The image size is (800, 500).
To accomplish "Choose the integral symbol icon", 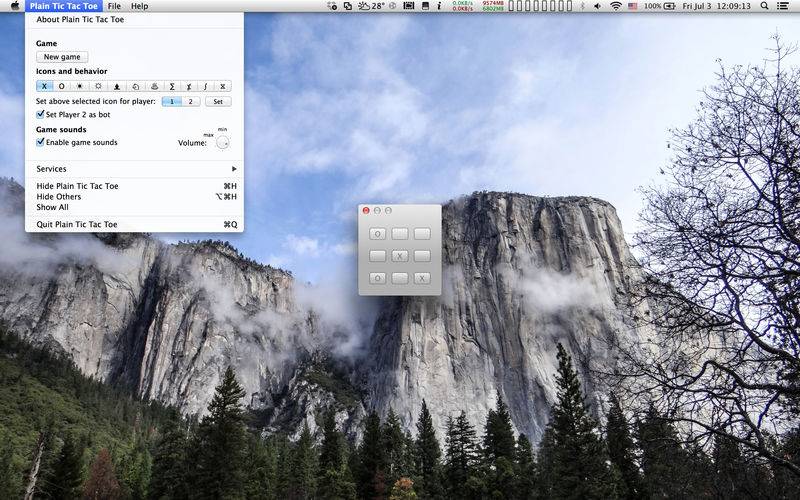I will [x=205, y=86].
